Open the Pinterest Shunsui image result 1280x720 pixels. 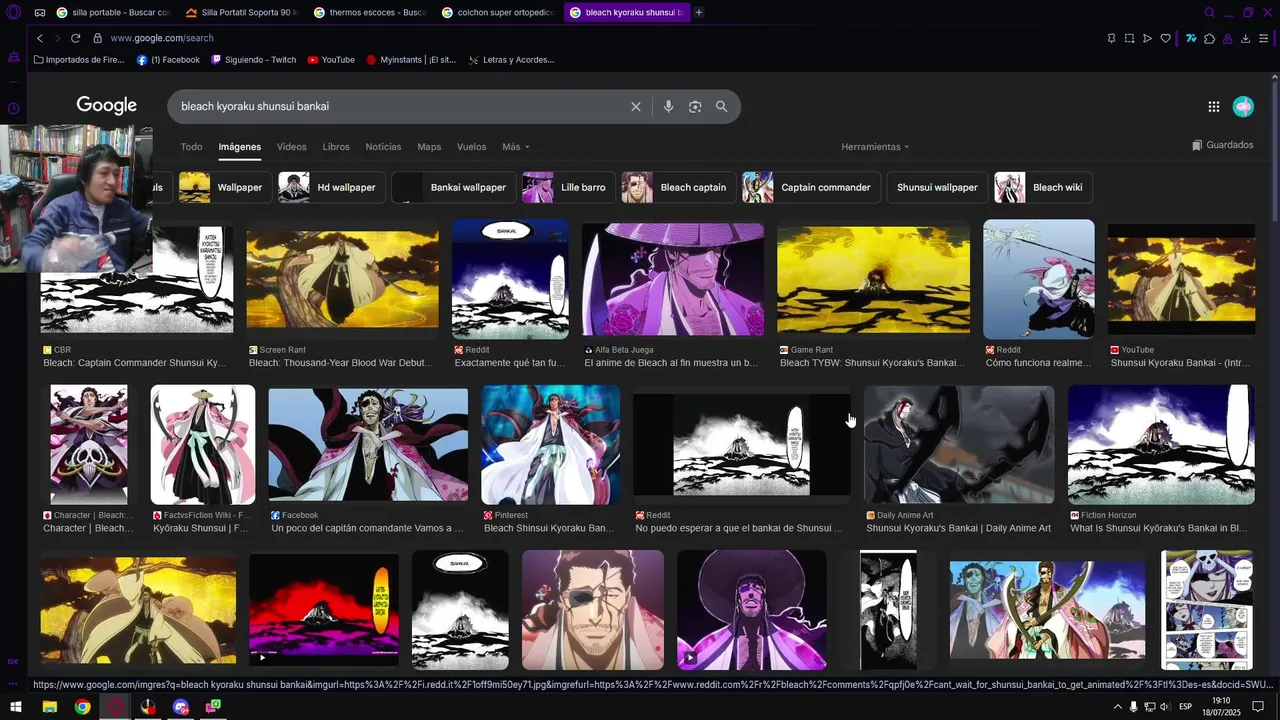pos(550,444)
